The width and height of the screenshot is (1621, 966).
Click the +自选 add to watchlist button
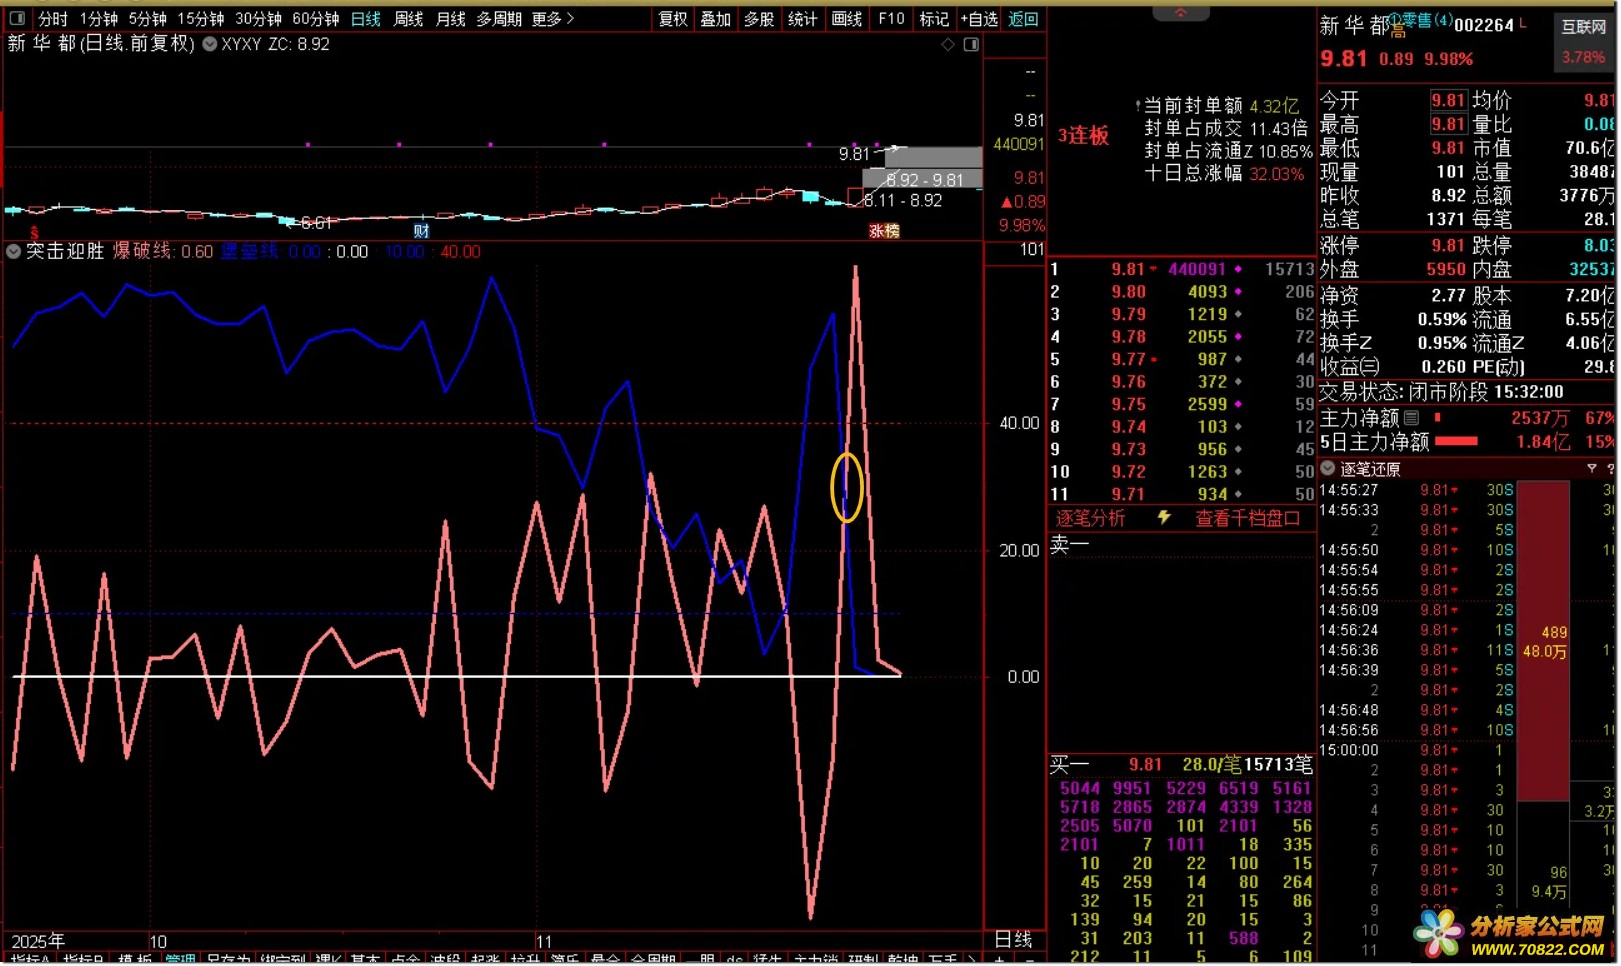point(979,19)
